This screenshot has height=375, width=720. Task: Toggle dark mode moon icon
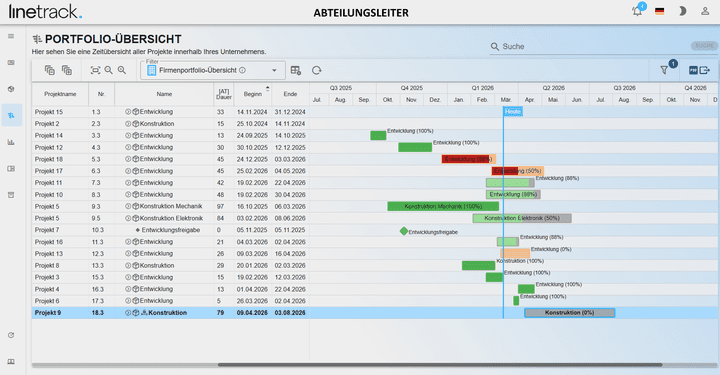(x=682, y=11)
